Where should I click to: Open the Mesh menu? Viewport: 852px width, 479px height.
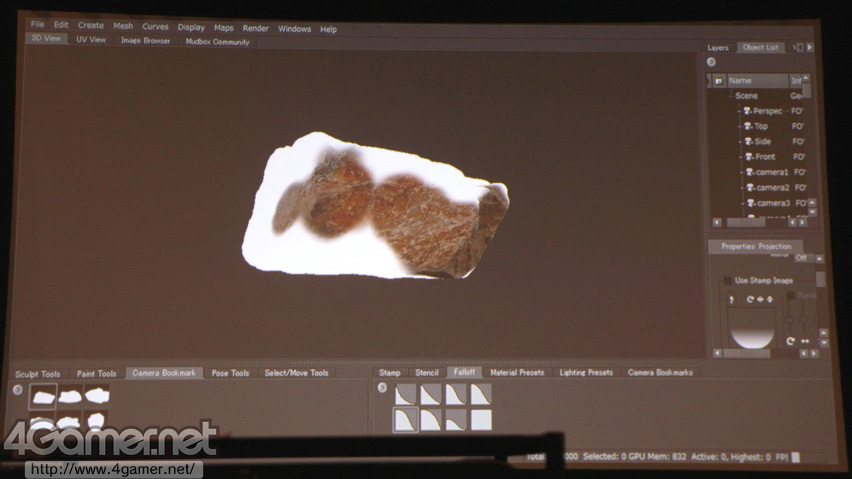[x=123, y=26]
